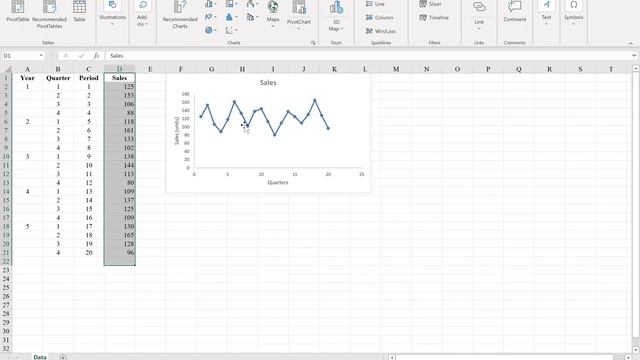Insert a PivotChart
Image resolution: width=640 pixels, height=360 pixels.
coord(299,14)
